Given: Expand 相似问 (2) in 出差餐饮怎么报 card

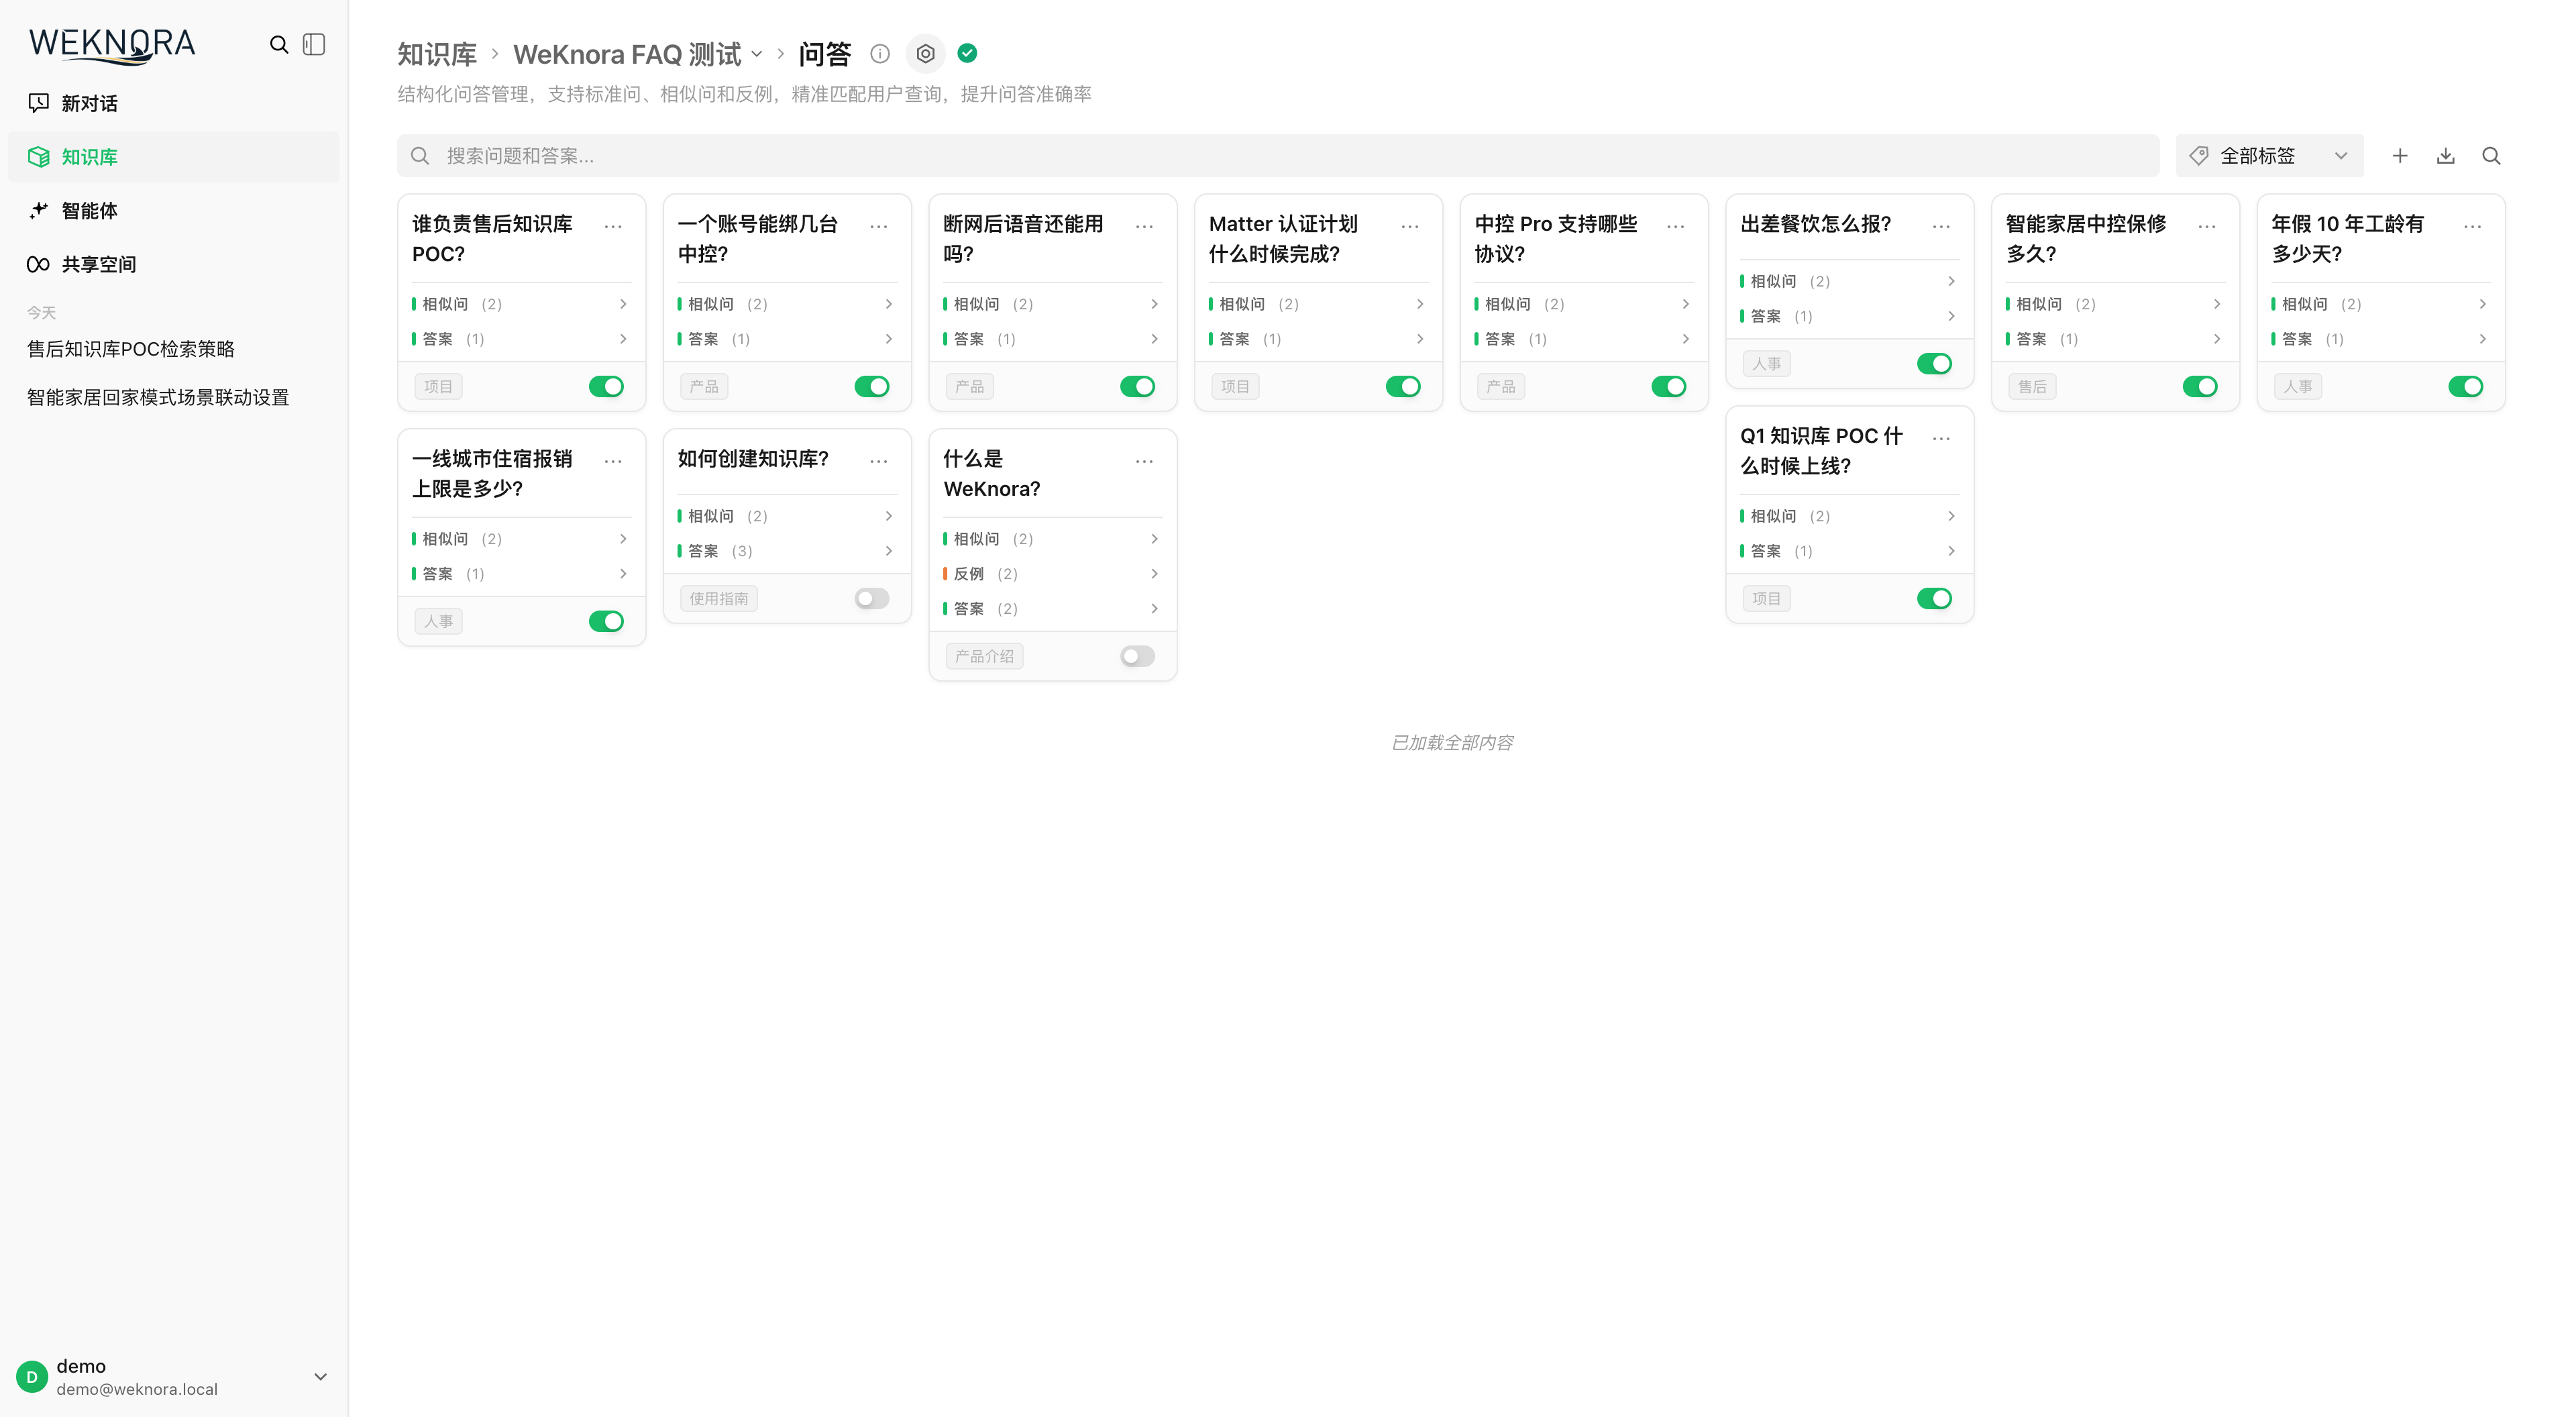Looking at the screenshot, I should point(1849,282).
